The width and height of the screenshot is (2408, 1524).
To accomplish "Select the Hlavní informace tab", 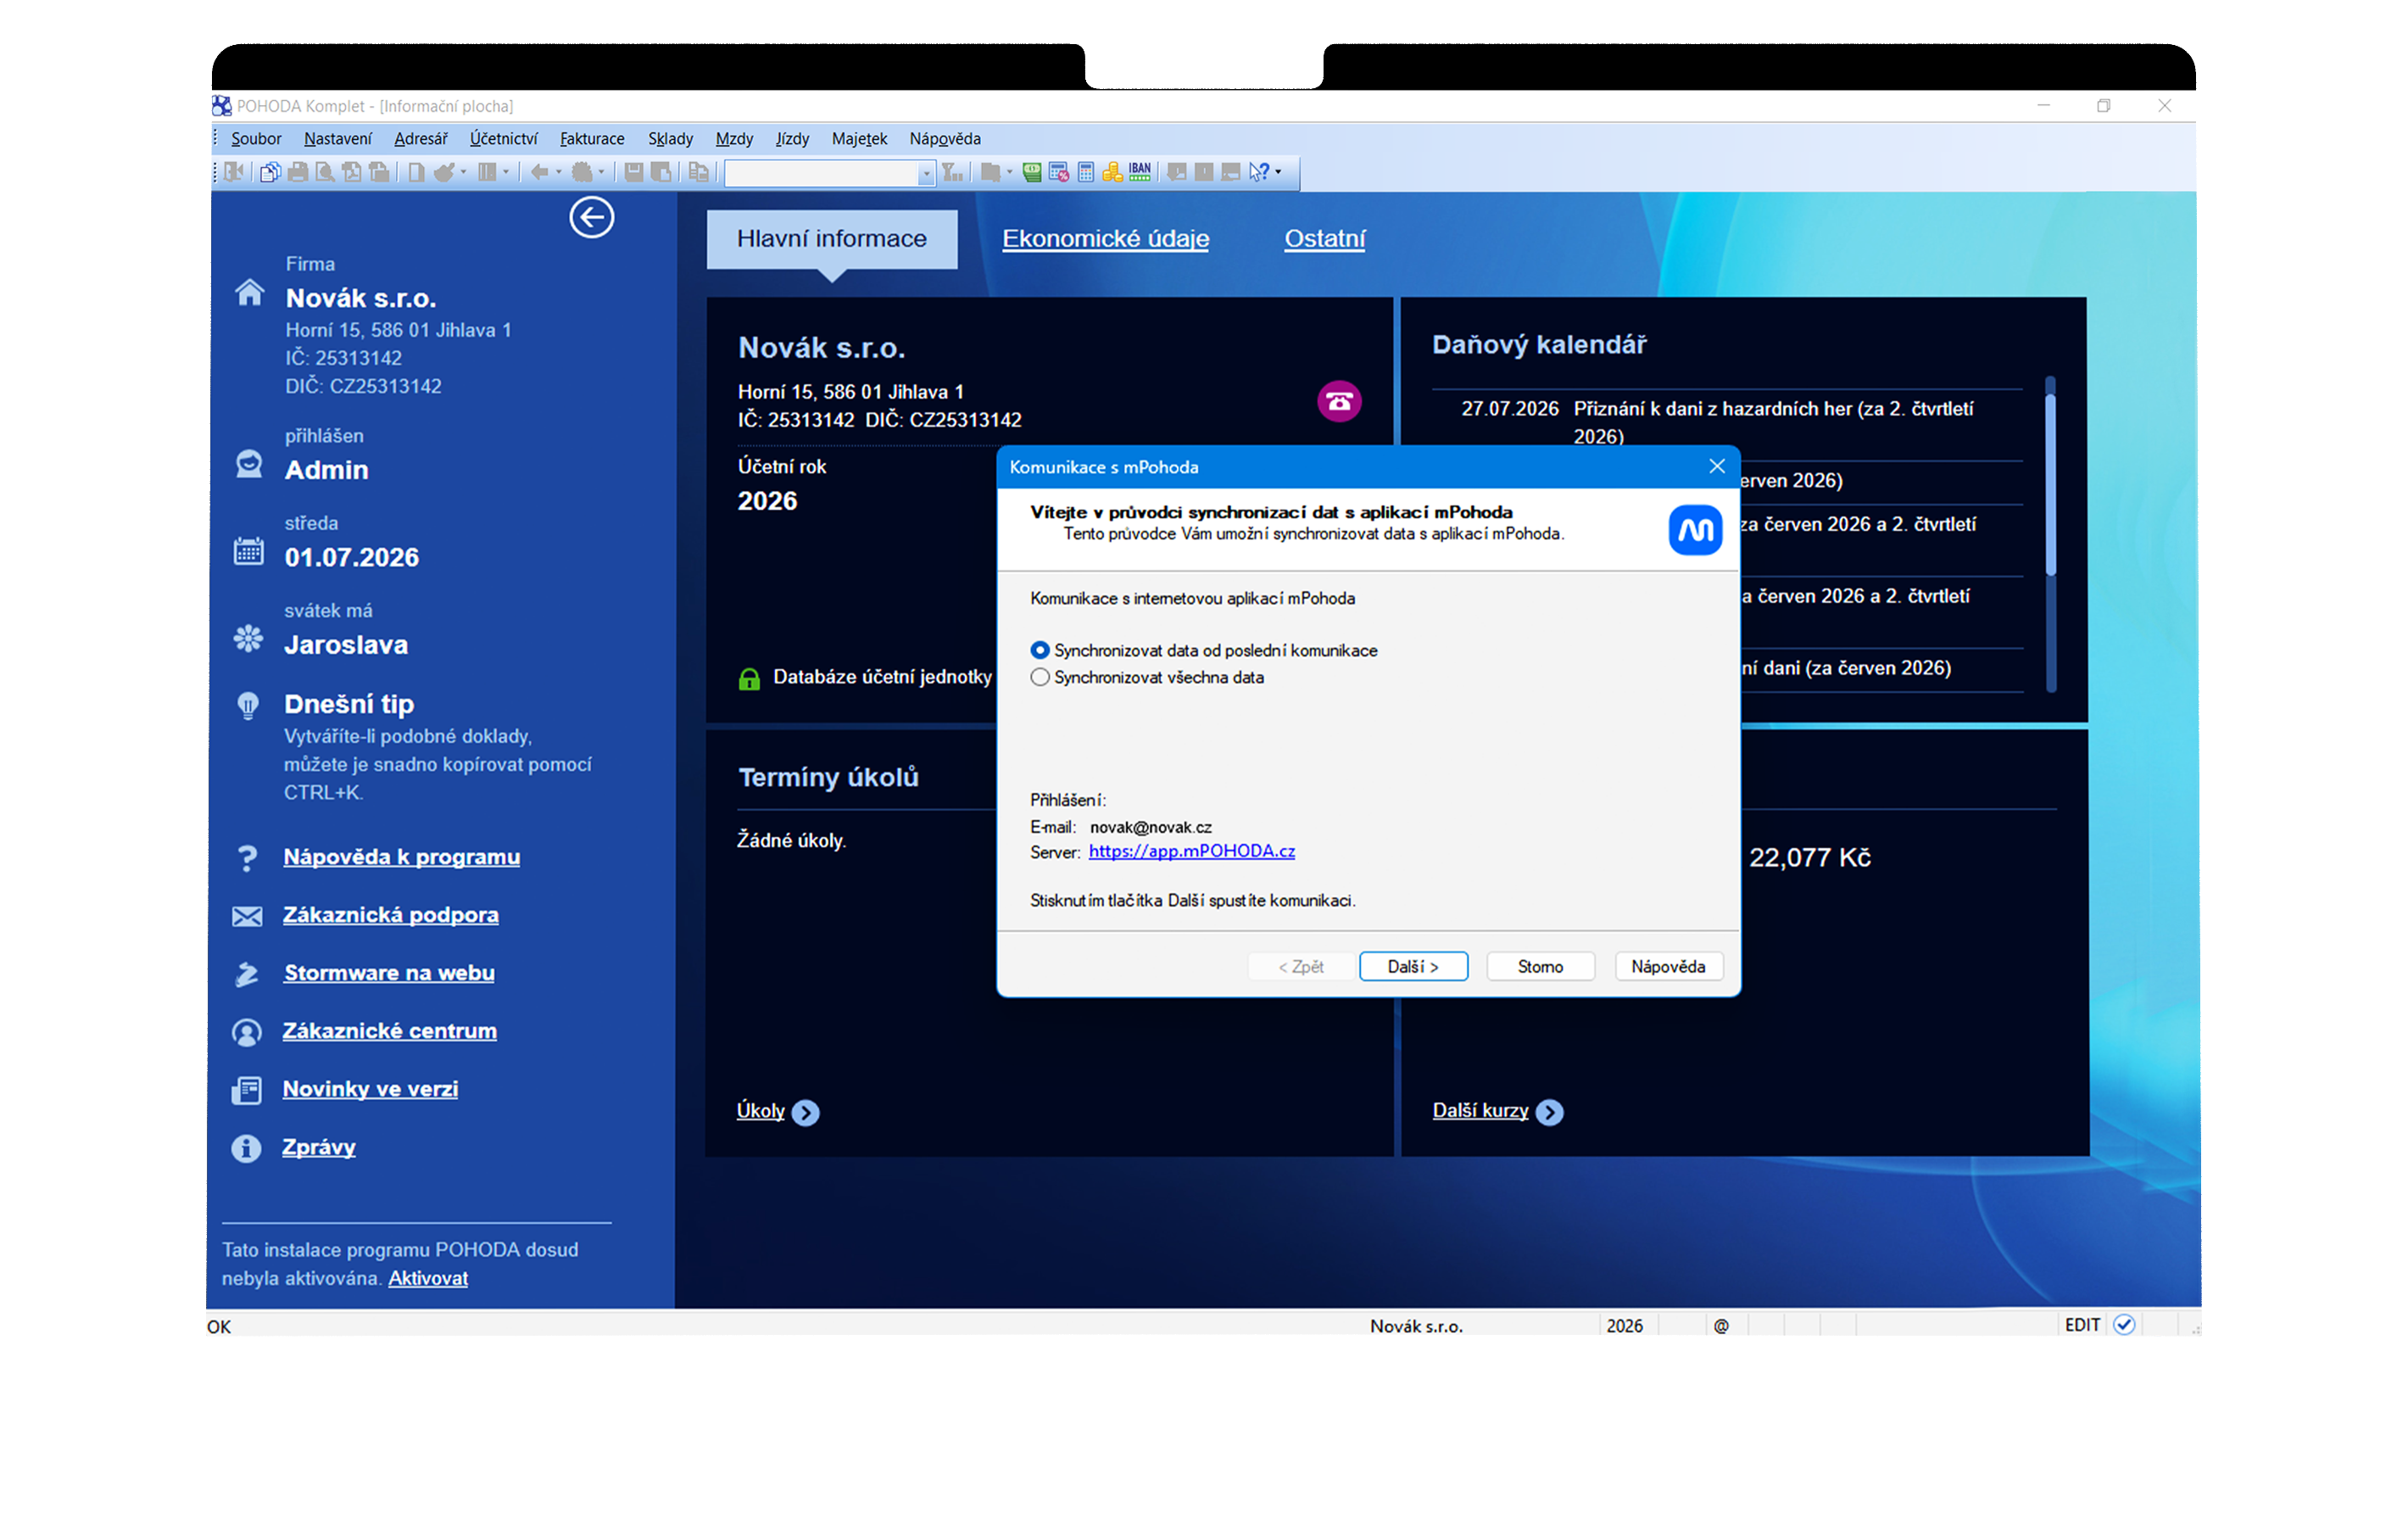I will (x=832, y=238).
